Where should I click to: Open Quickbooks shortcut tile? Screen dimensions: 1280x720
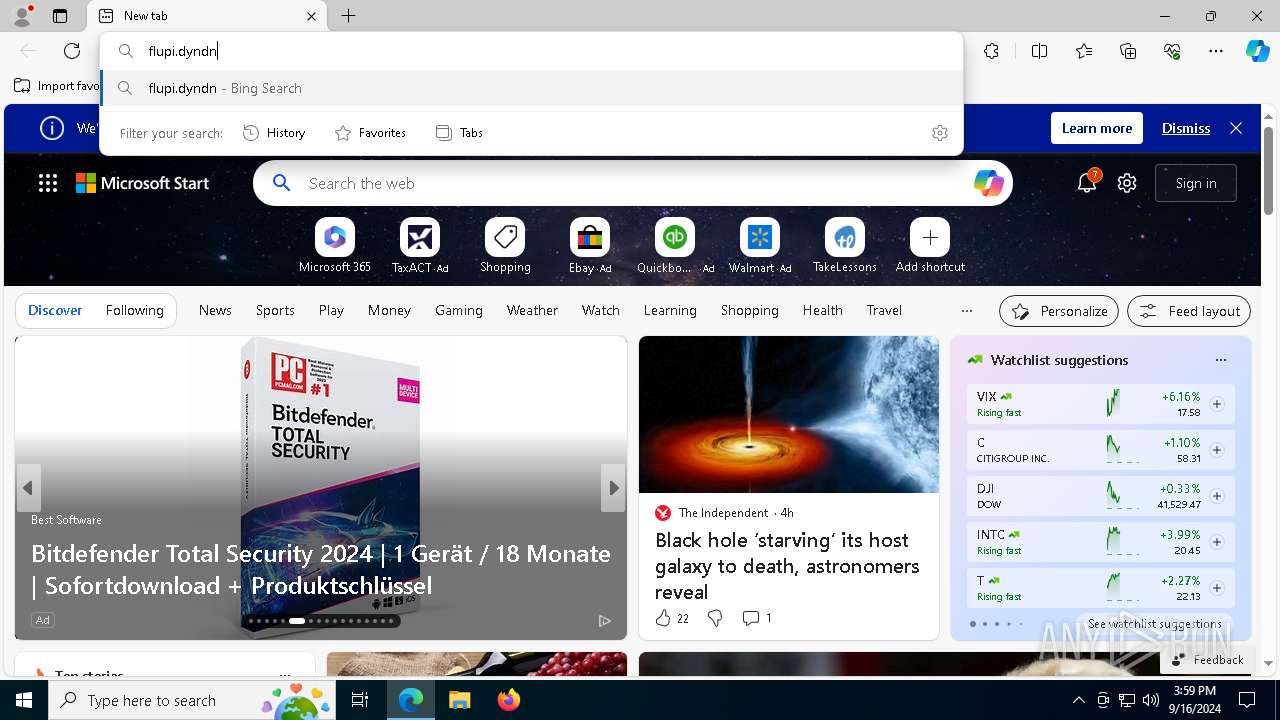coord(675,246)
